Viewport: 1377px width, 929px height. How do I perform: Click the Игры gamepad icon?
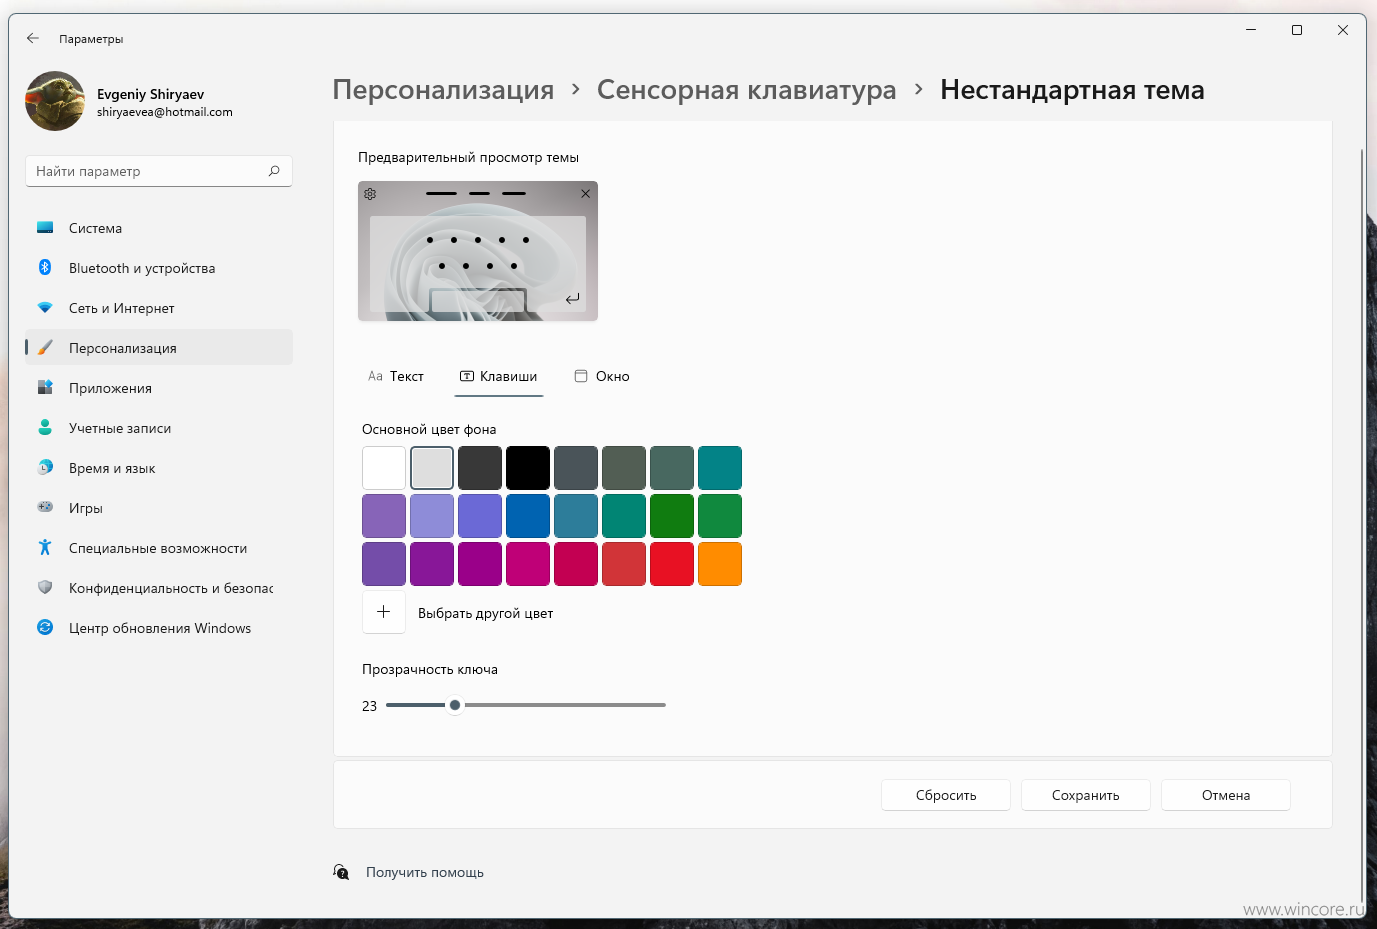click(45, 507)
